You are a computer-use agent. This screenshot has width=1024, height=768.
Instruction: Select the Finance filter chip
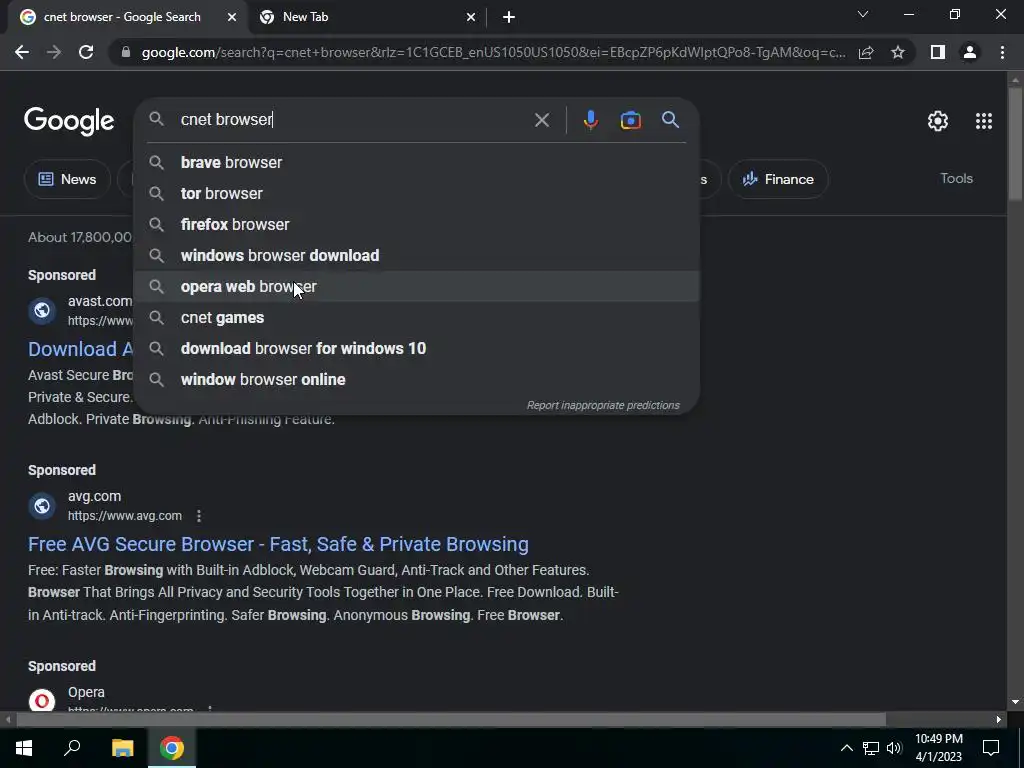click(778, 179)
